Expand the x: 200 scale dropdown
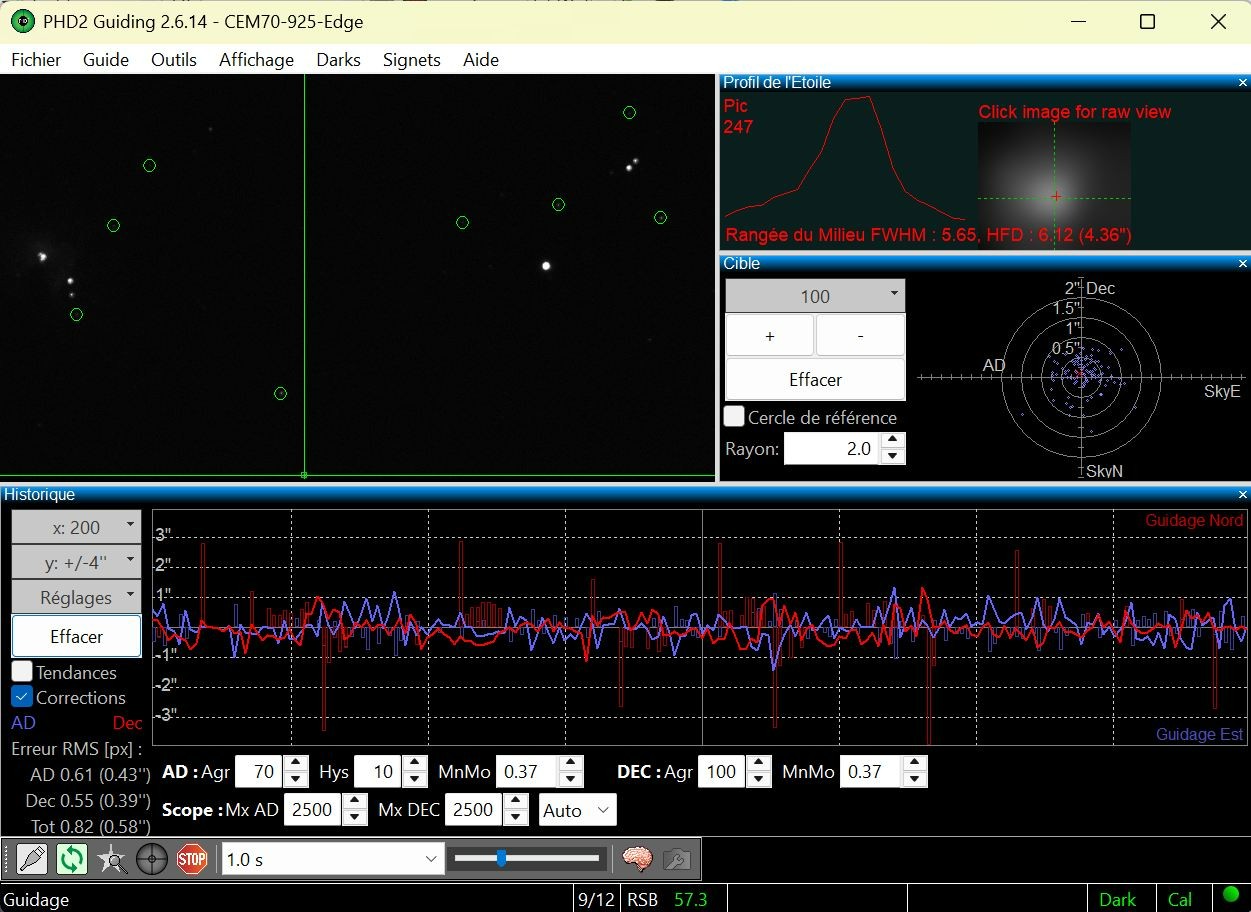1251x912 pixels. tap(76, 527)
